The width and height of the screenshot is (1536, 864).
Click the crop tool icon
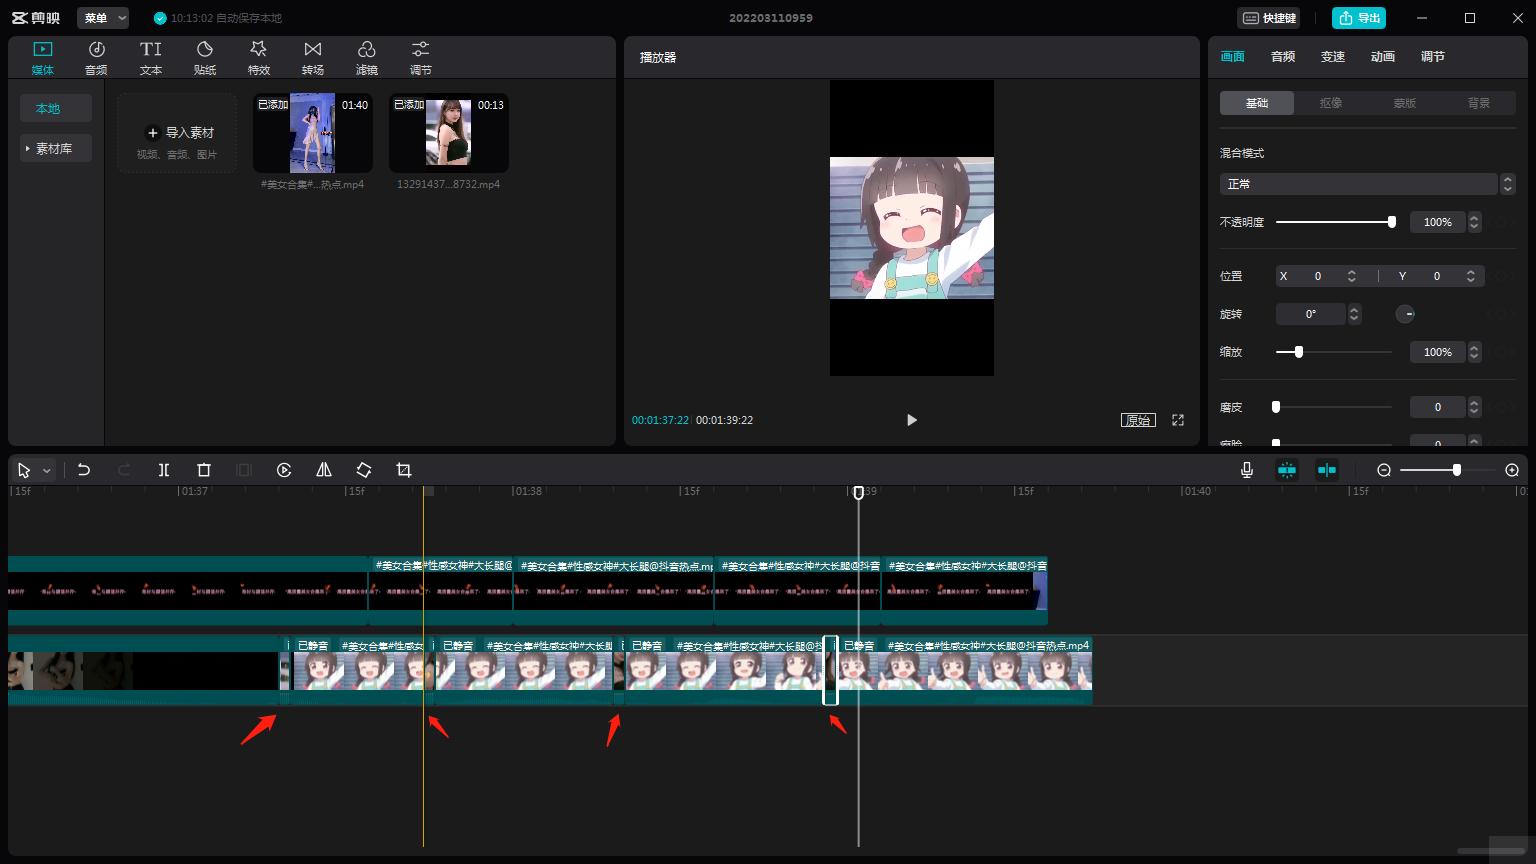click(x=404, y=470)
